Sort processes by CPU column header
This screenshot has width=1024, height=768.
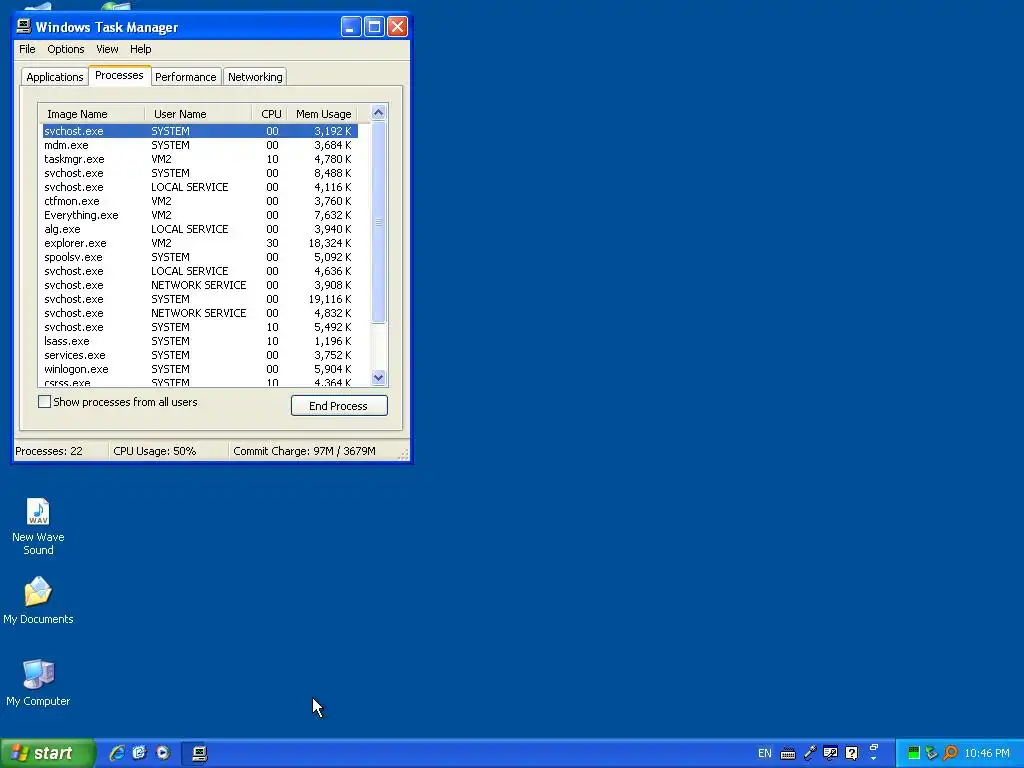(270, 114)
